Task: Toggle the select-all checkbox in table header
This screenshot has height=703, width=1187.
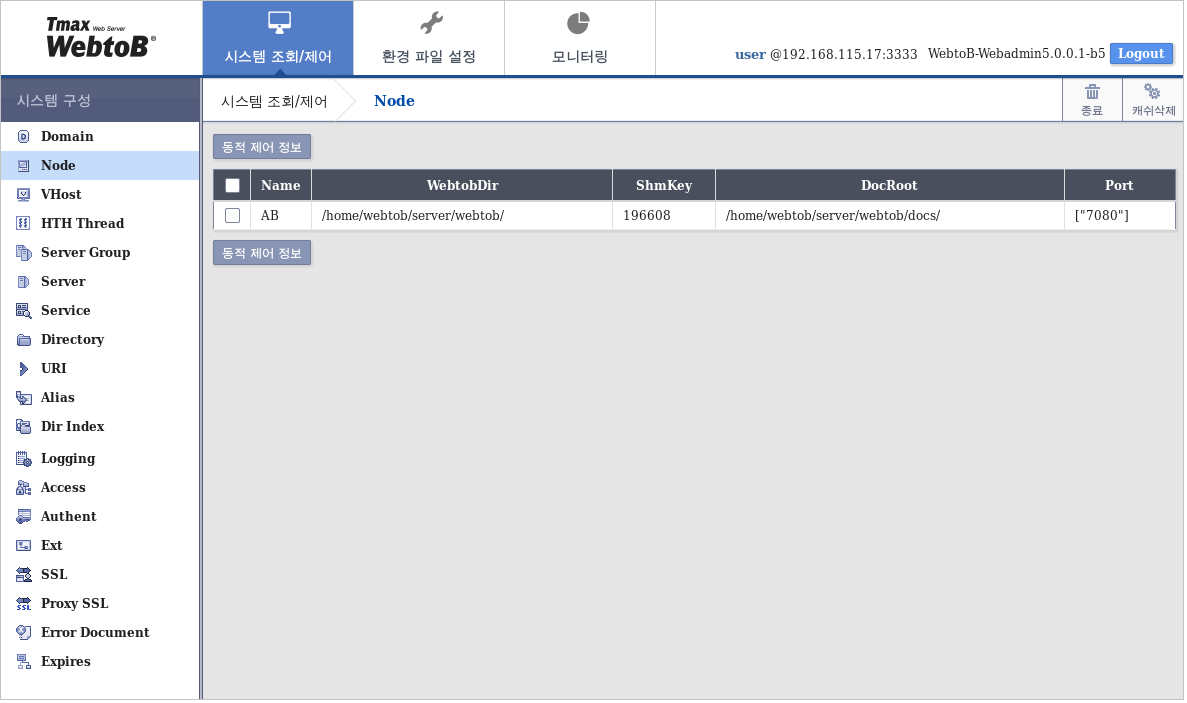Action: tap(232, 185)
